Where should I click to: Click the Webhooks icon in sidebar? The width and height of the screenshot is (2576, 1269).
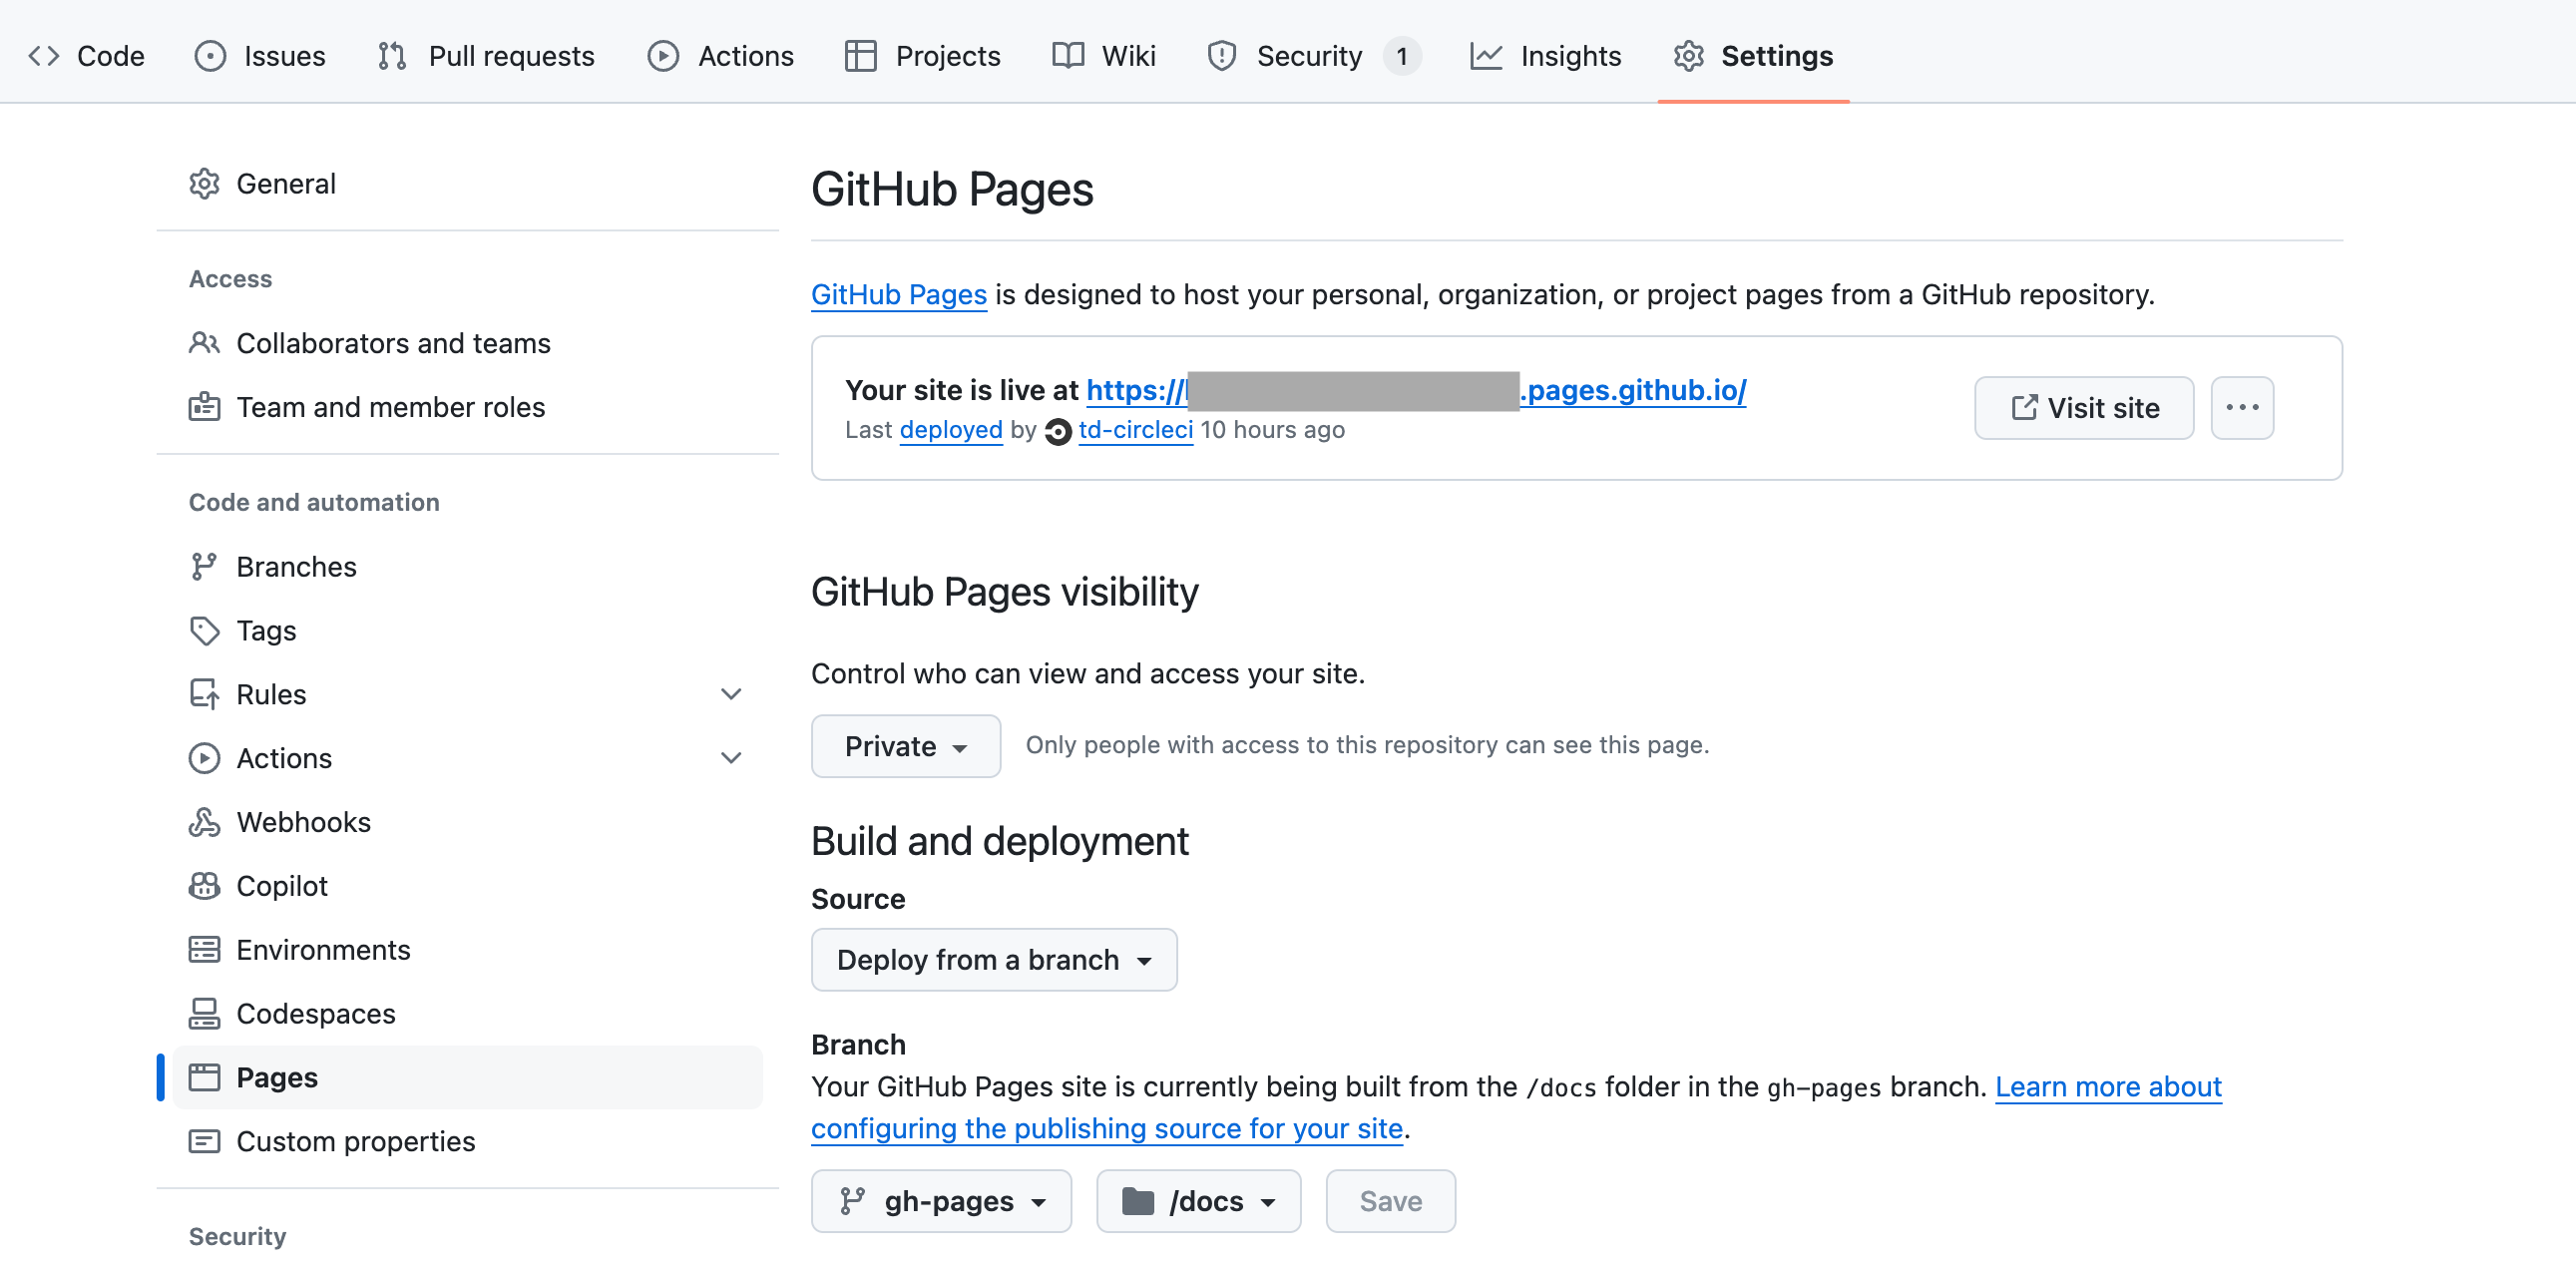coord(204,821)
